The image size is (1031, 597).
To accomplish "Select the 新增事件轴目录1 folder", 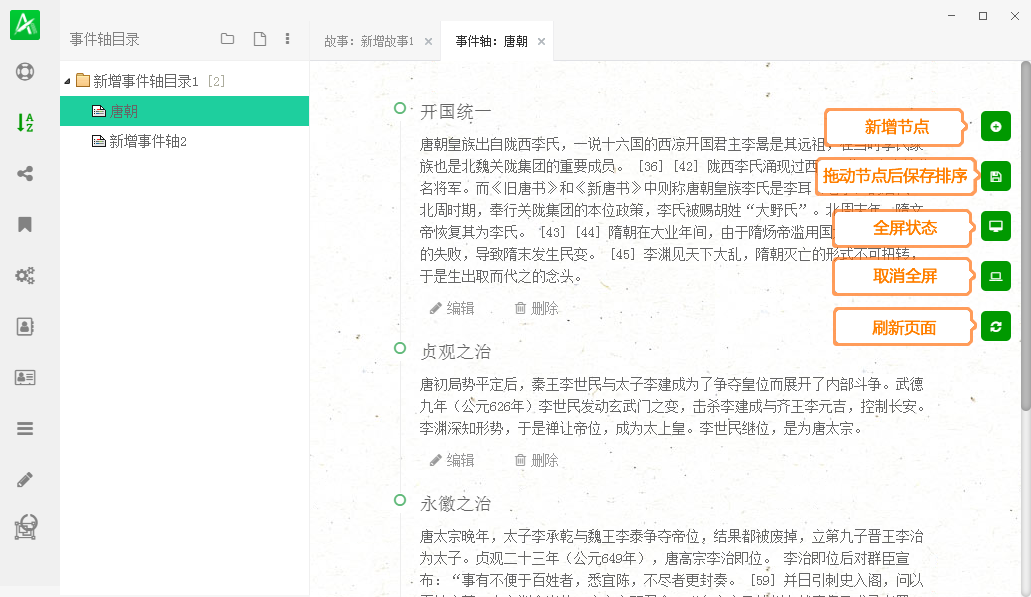I will [x=146, y=81].
